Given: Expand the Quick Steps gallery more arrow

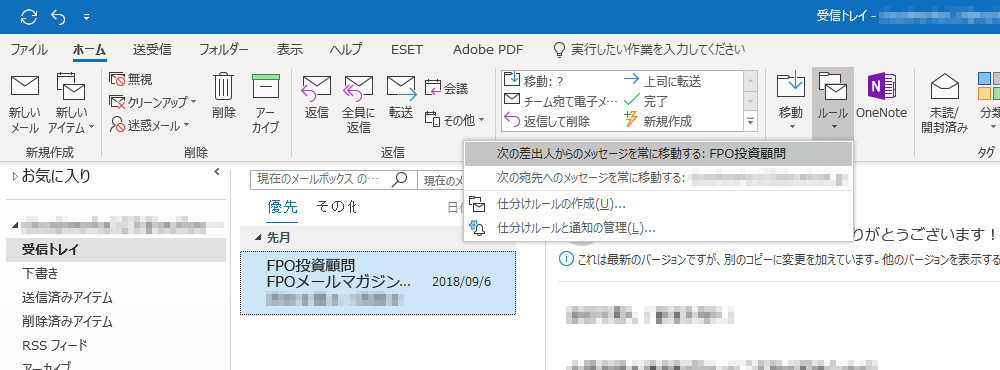Looking at the screenshot, I should (x=751, y=121).
